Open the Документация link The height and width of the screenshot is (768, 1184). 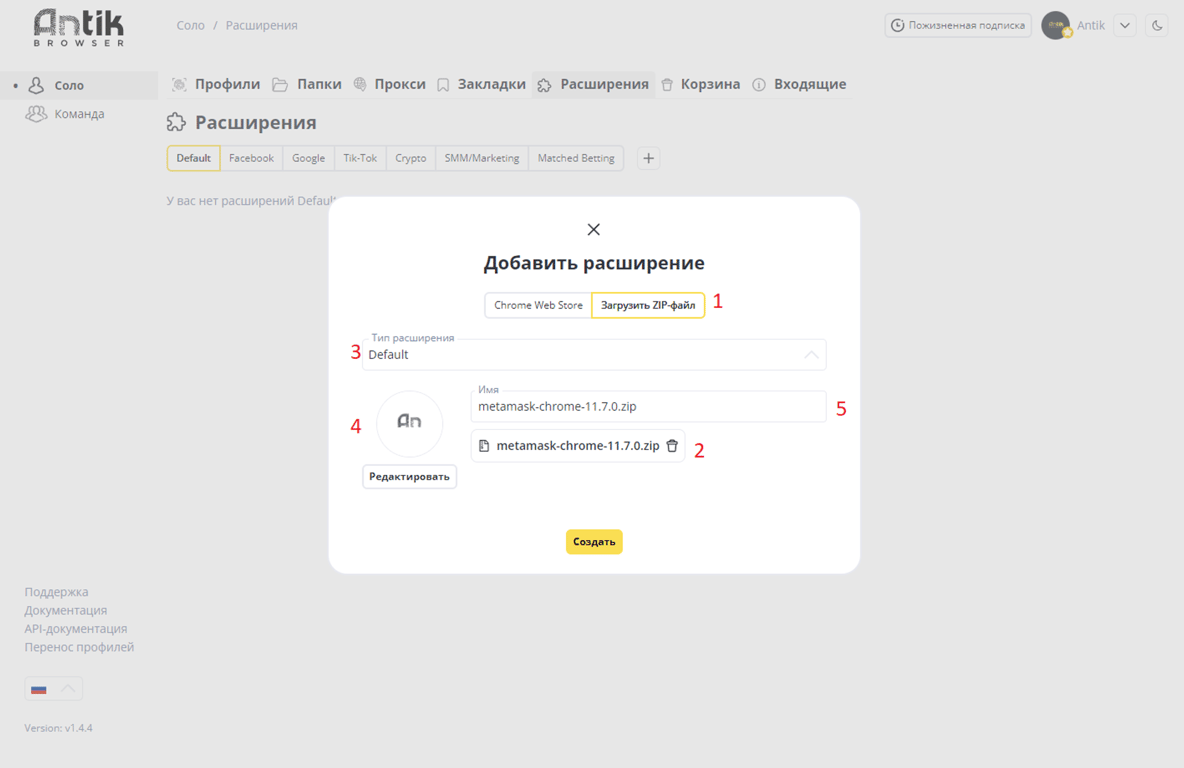66,610
